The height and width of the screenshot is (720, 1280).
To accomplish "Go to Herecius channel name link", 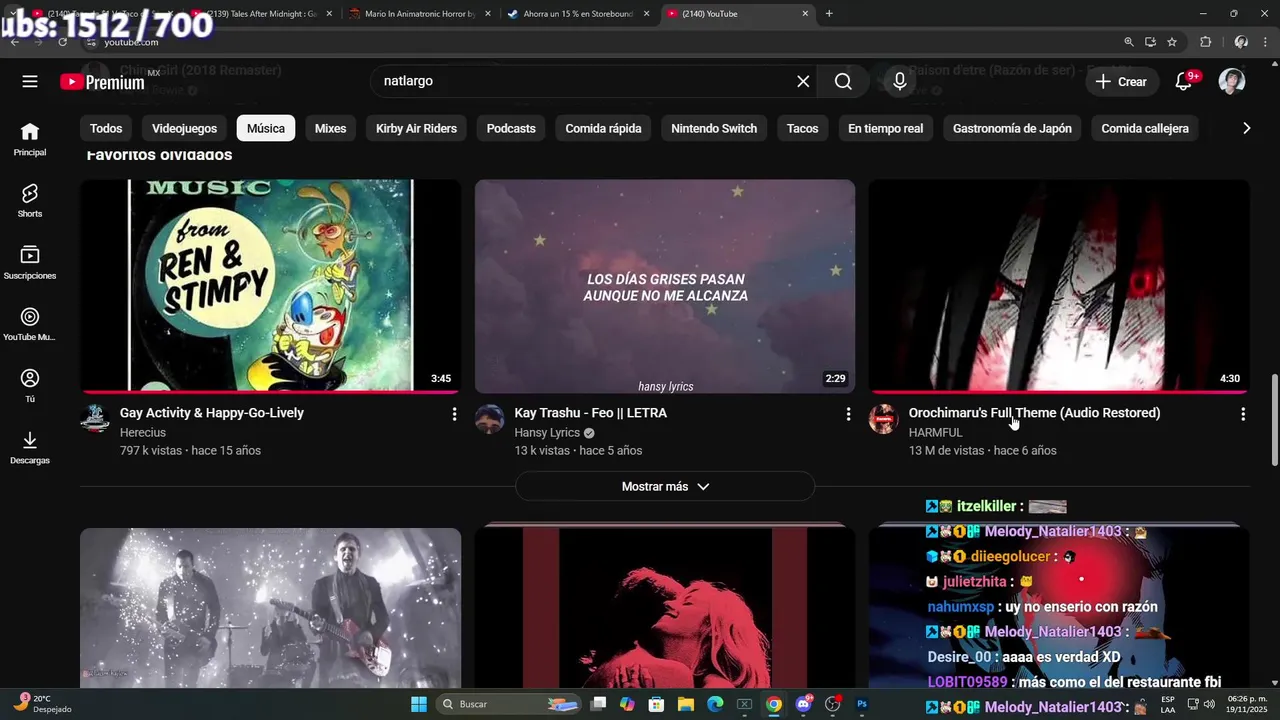I will [143, 433].
